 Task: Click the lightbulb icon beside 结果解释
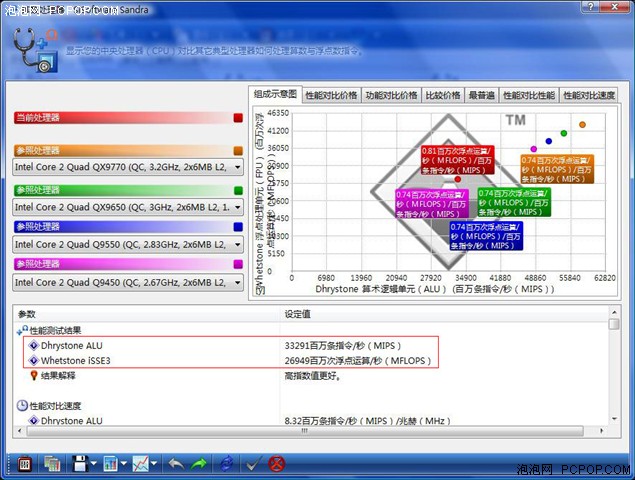(34, 375)
